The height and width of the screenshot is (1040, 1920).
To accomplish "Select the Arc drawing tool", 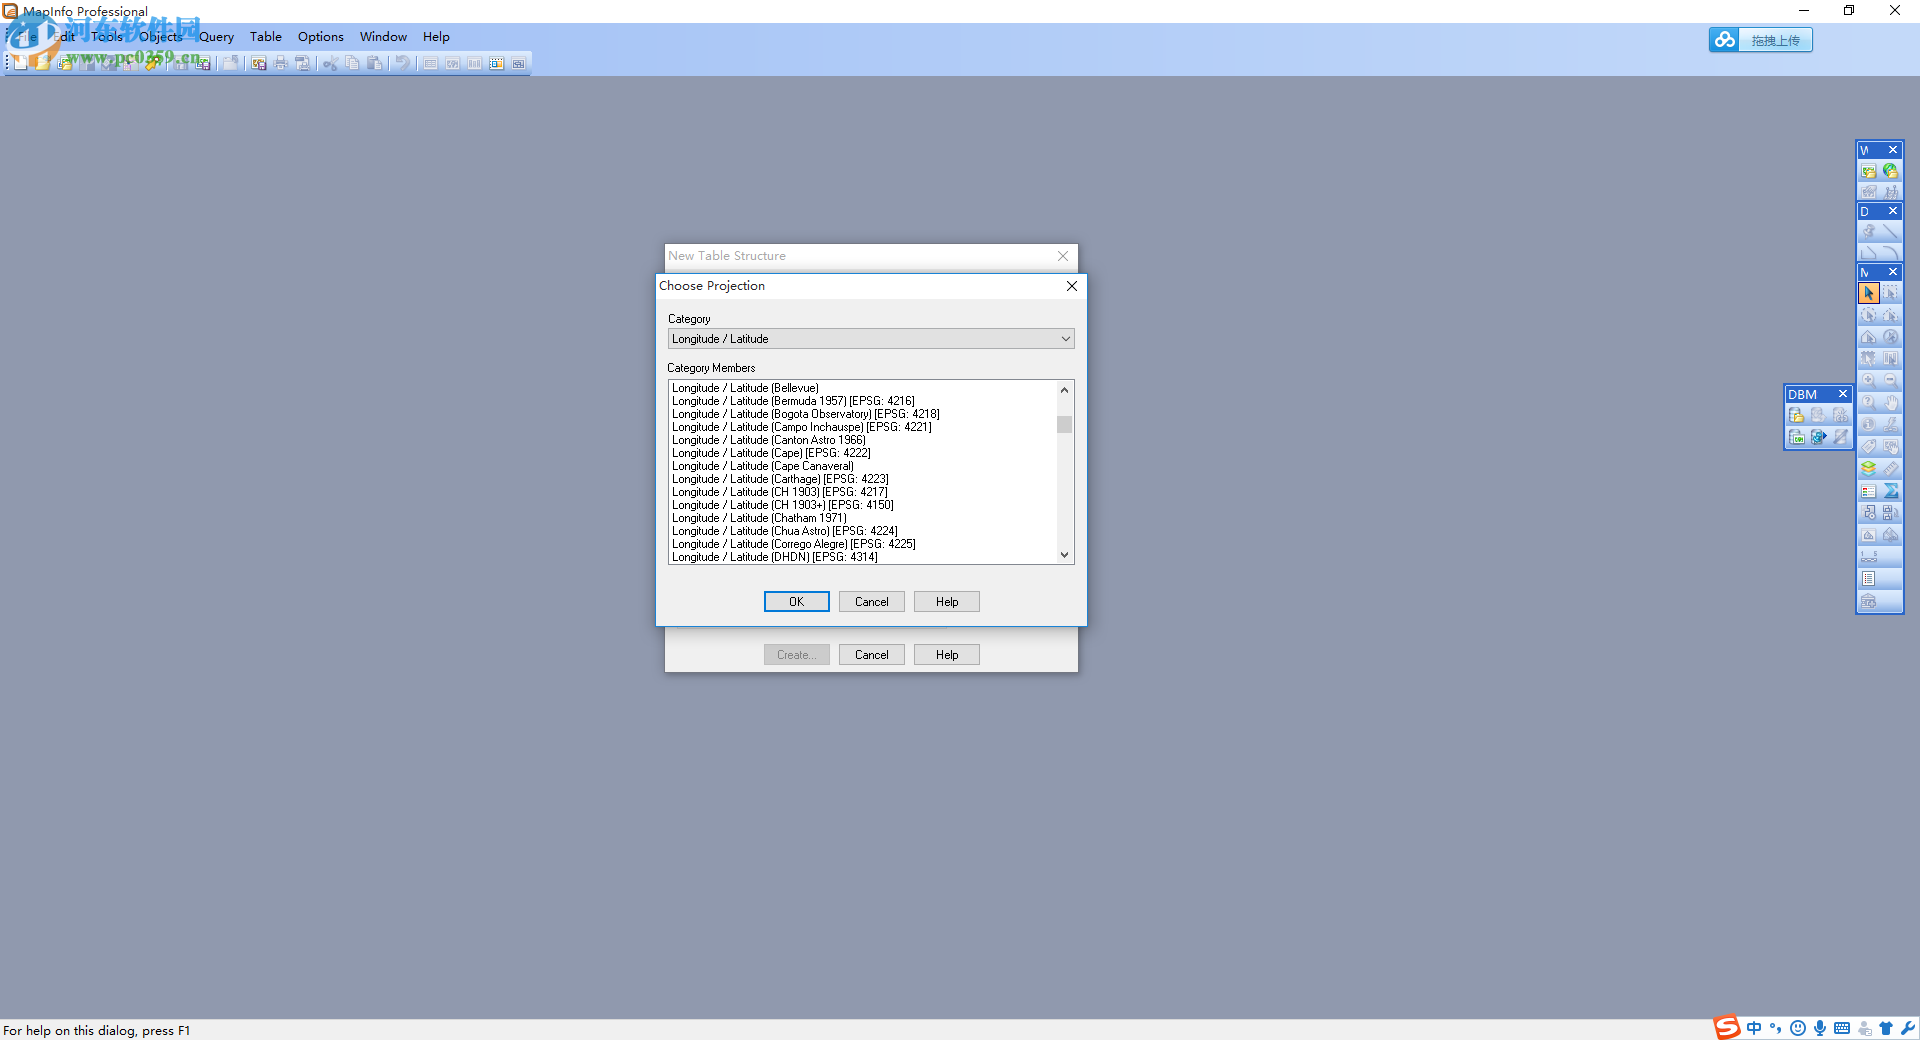I will coord(1890,252).
